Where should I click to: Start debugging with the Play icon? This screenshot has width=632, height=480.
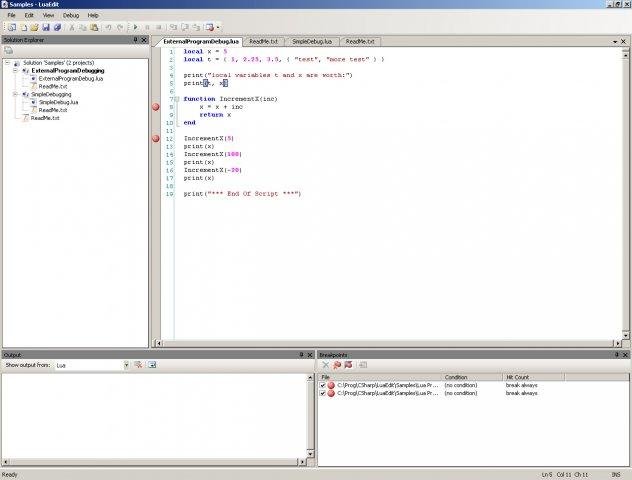click(x=135, y=27)
